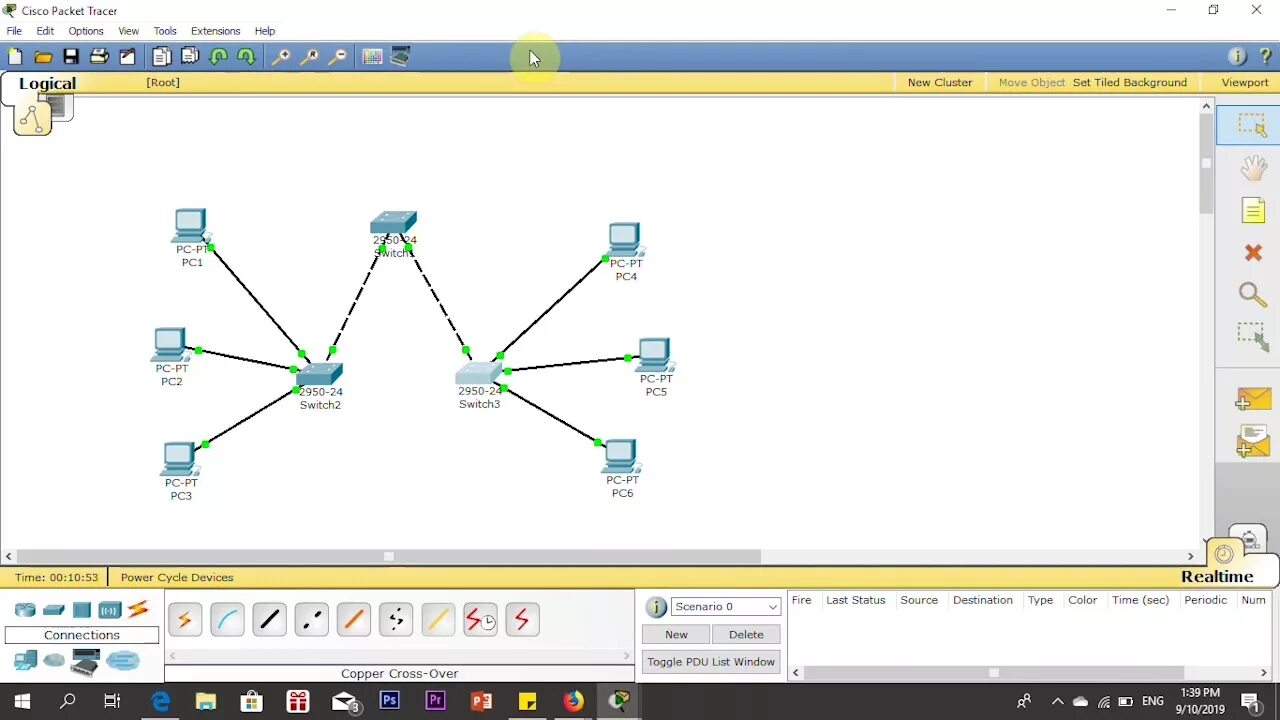The height and width of the screenshot is (720, 1280).
Task: Click Set Tiled Background button
Action: 1129,82
